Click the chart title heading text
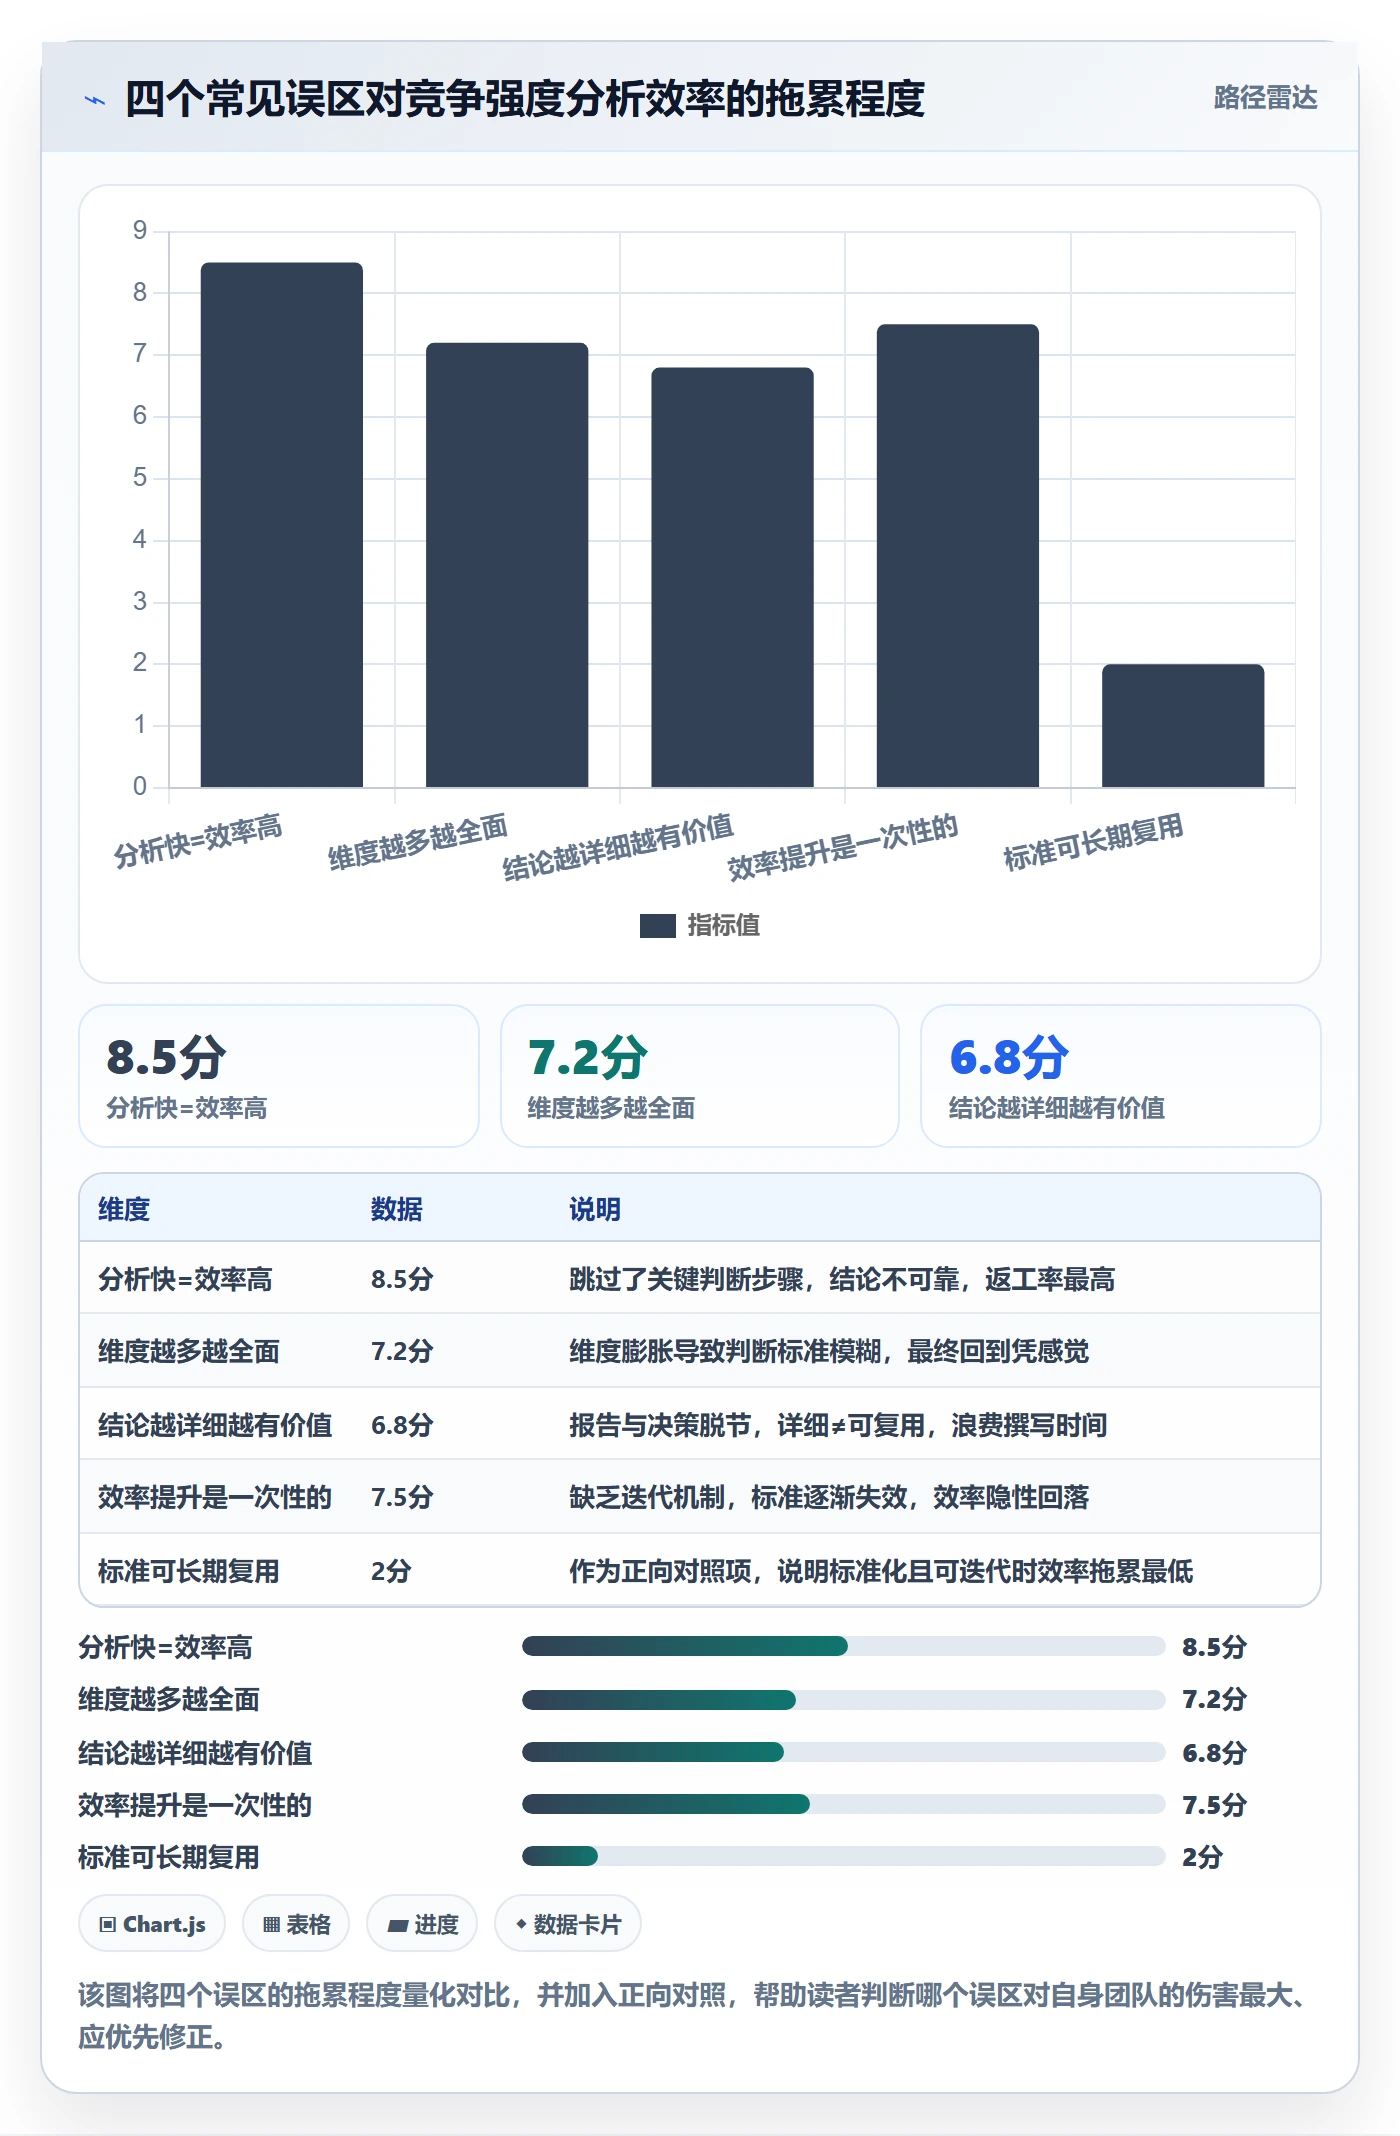Screen dimensions: 1400x2136 525,99
